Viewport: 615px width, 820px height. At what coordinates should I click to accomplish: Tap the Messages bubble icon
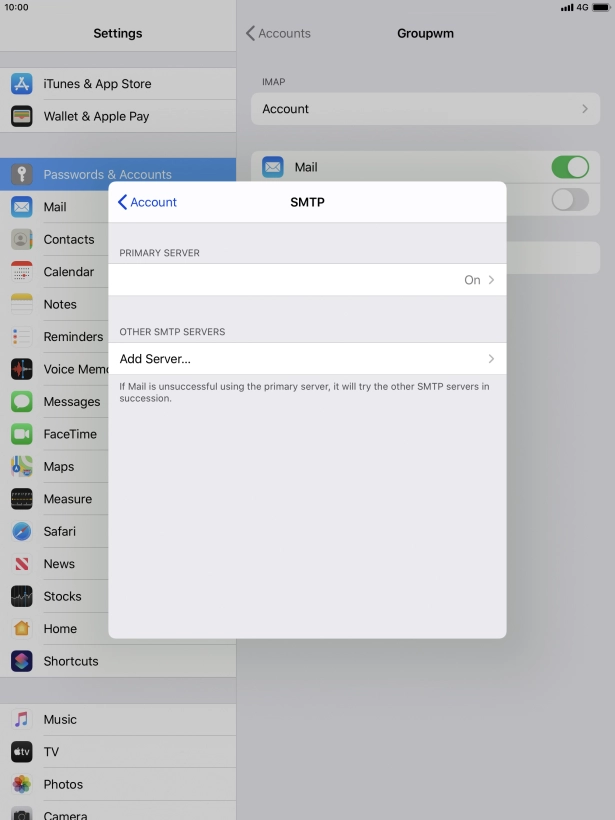click(22, 401)
